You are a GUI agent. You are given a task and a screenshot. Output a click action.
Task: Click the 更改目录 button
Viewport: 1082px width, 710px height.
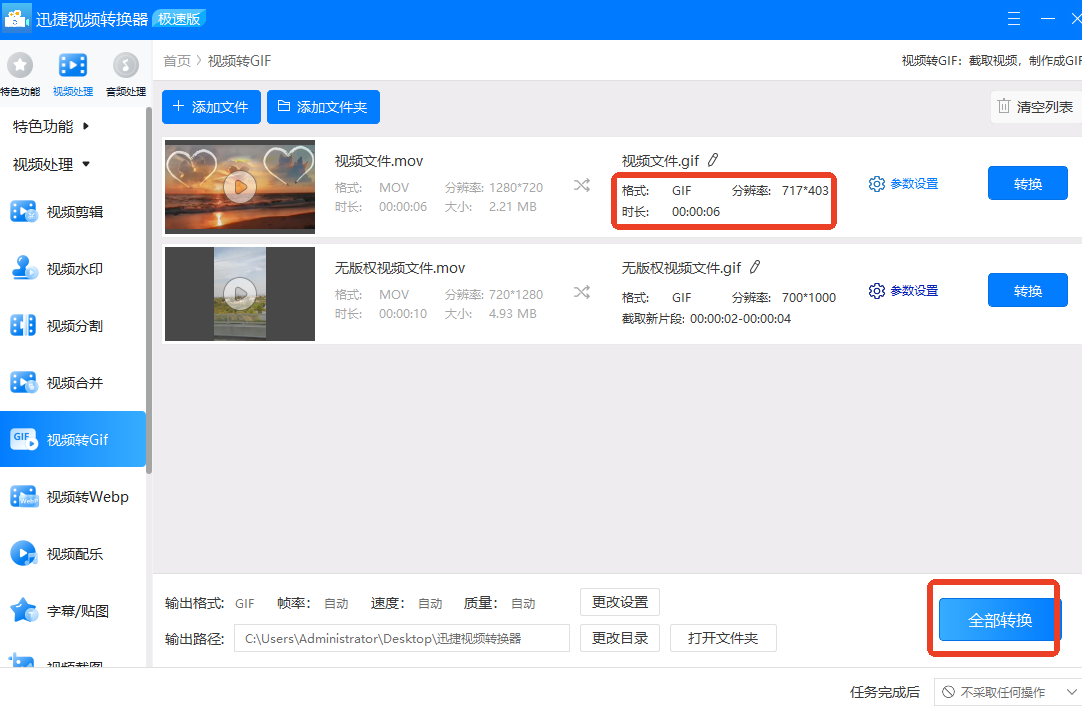(620, 638)
